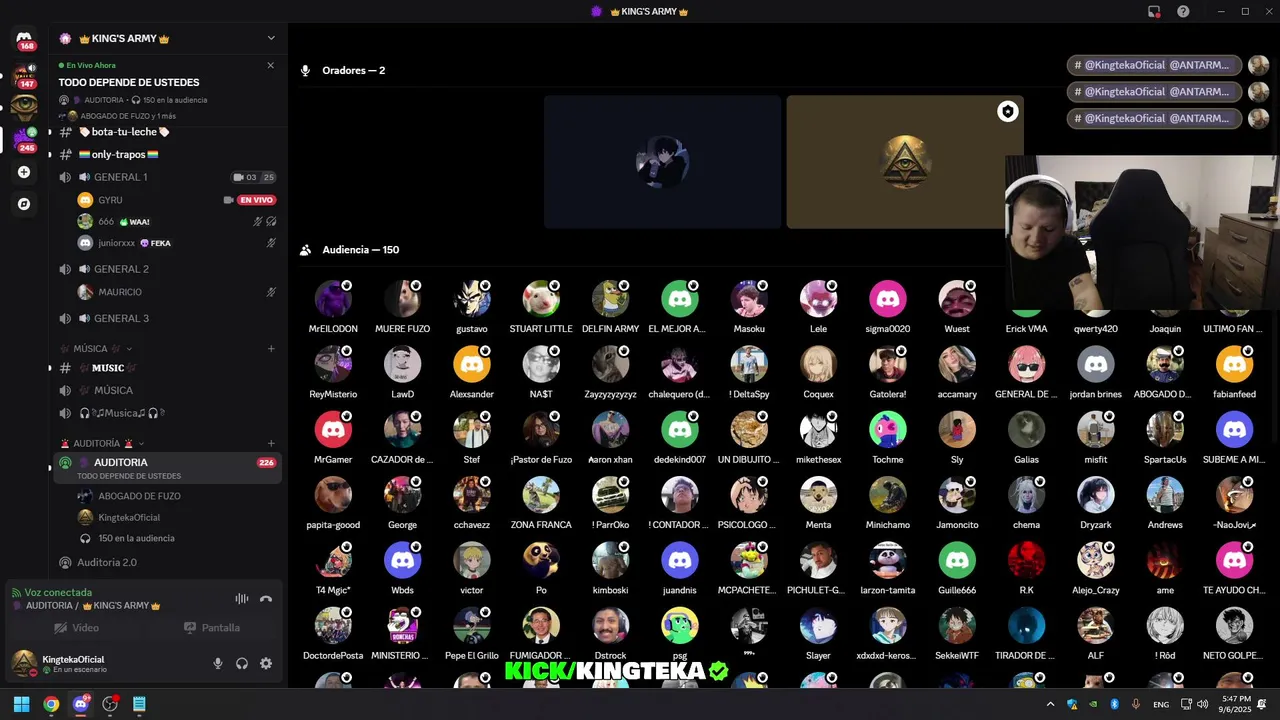The width and height of the screenshot is (1280, 720).
Task: Open the Discord inbox icon in title bar
Action: click(x=1154, y=11)
